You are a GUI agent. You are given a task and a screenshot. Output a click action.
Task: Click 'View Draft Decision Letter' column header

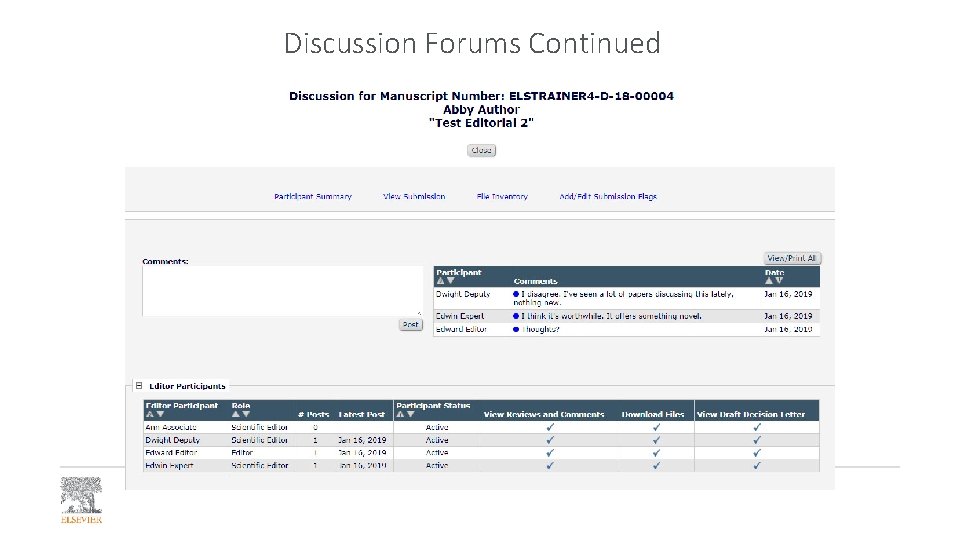(x=751, y=414)
